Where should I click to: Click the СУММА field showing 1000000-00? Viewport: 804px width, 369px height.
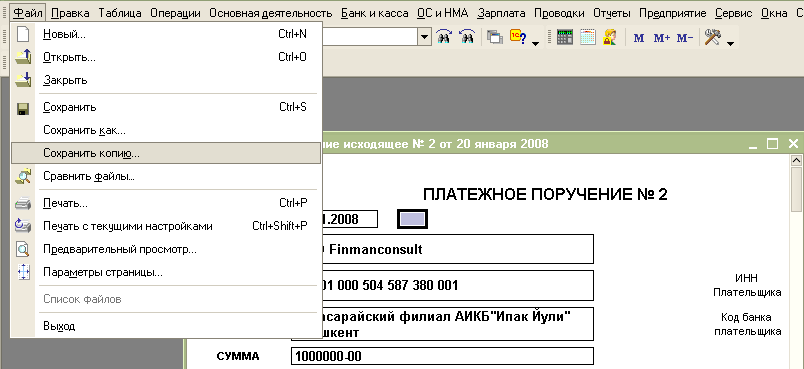coord(442,356)
